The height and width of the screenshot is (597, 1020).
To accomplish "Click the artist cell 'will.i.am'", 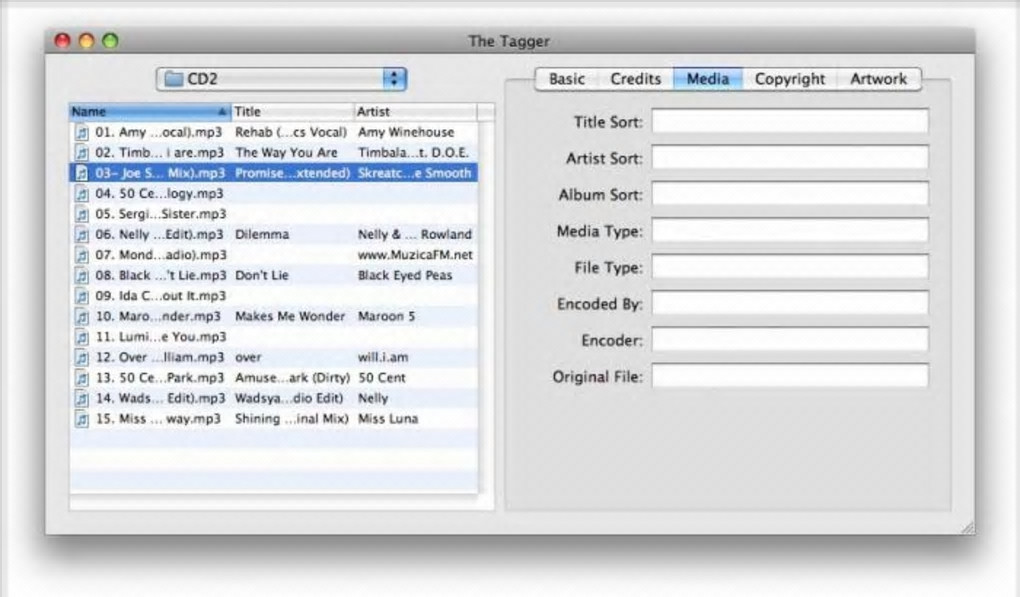I will click(383, 358).
